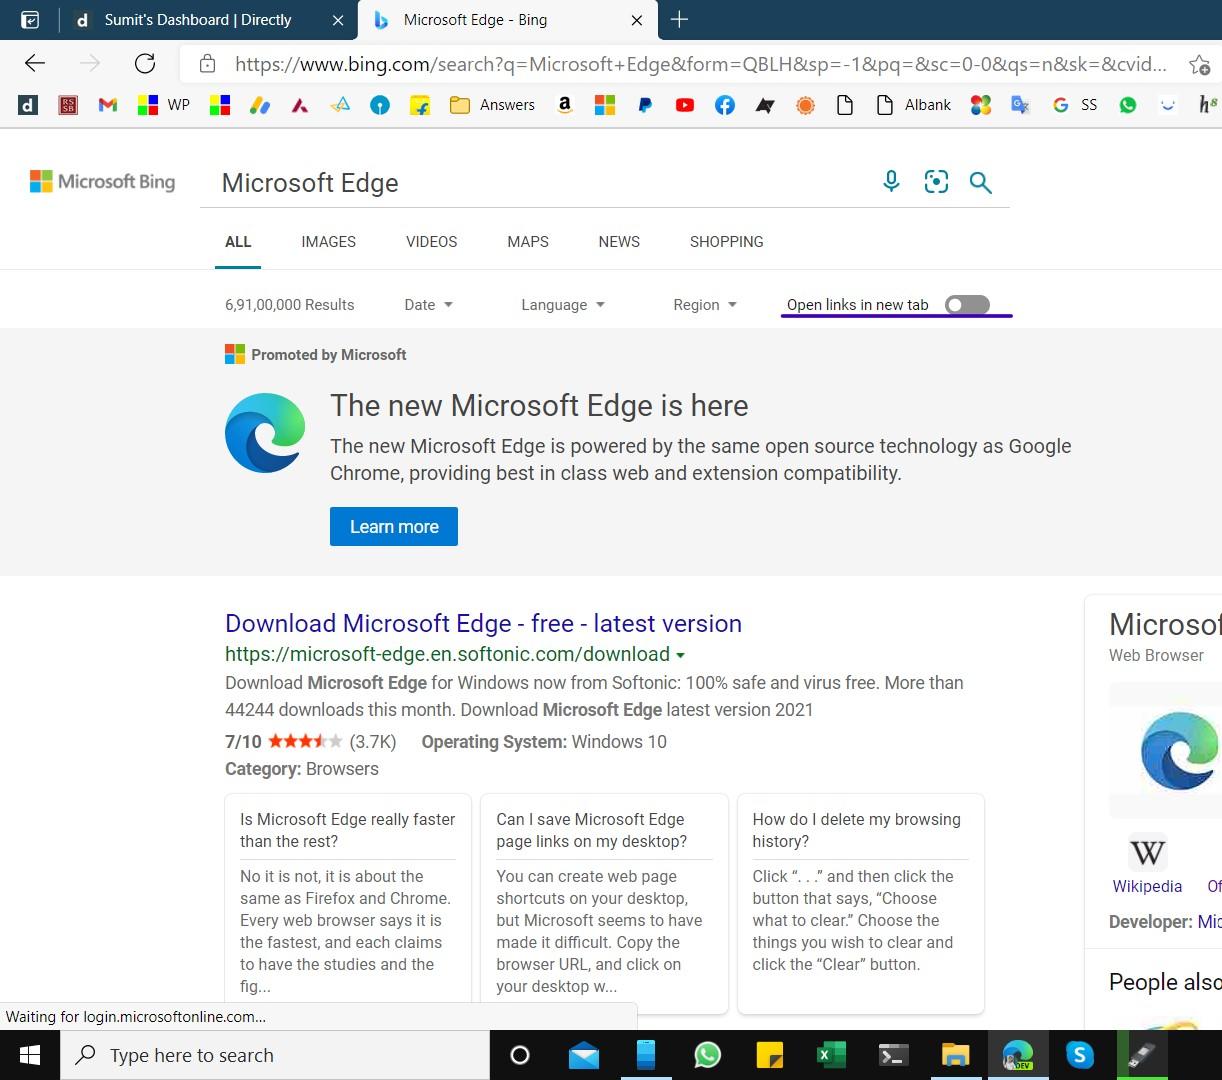This screenshot has width=1222, height=1080.
Task: Open Bing visual search camera icon
Action: point(936,181)
